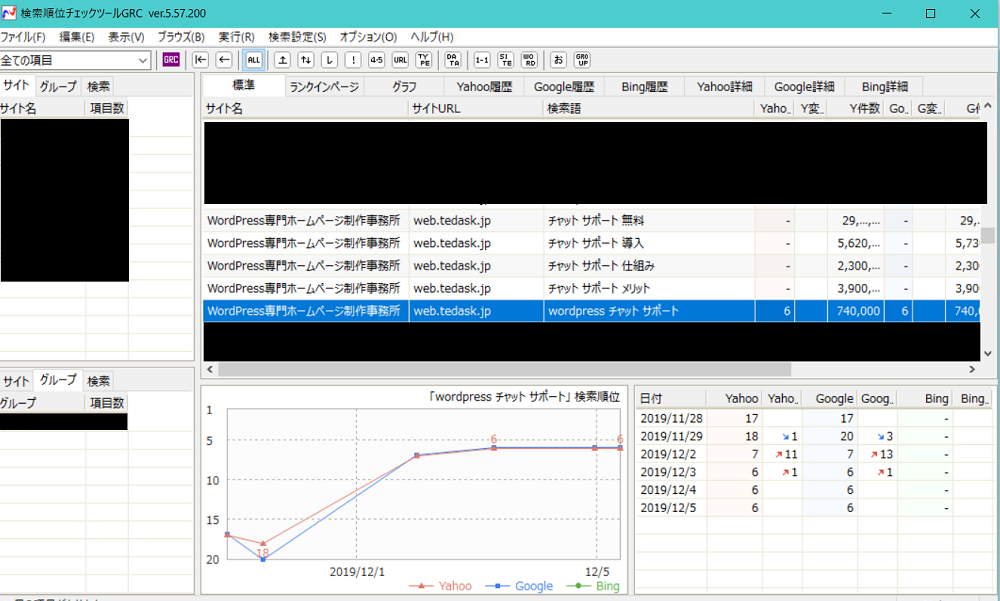Image resolution: width=1000 pixels, height=601 pixels.
Task: Click the 検索語 column header
Action: [x=648, y=109]
